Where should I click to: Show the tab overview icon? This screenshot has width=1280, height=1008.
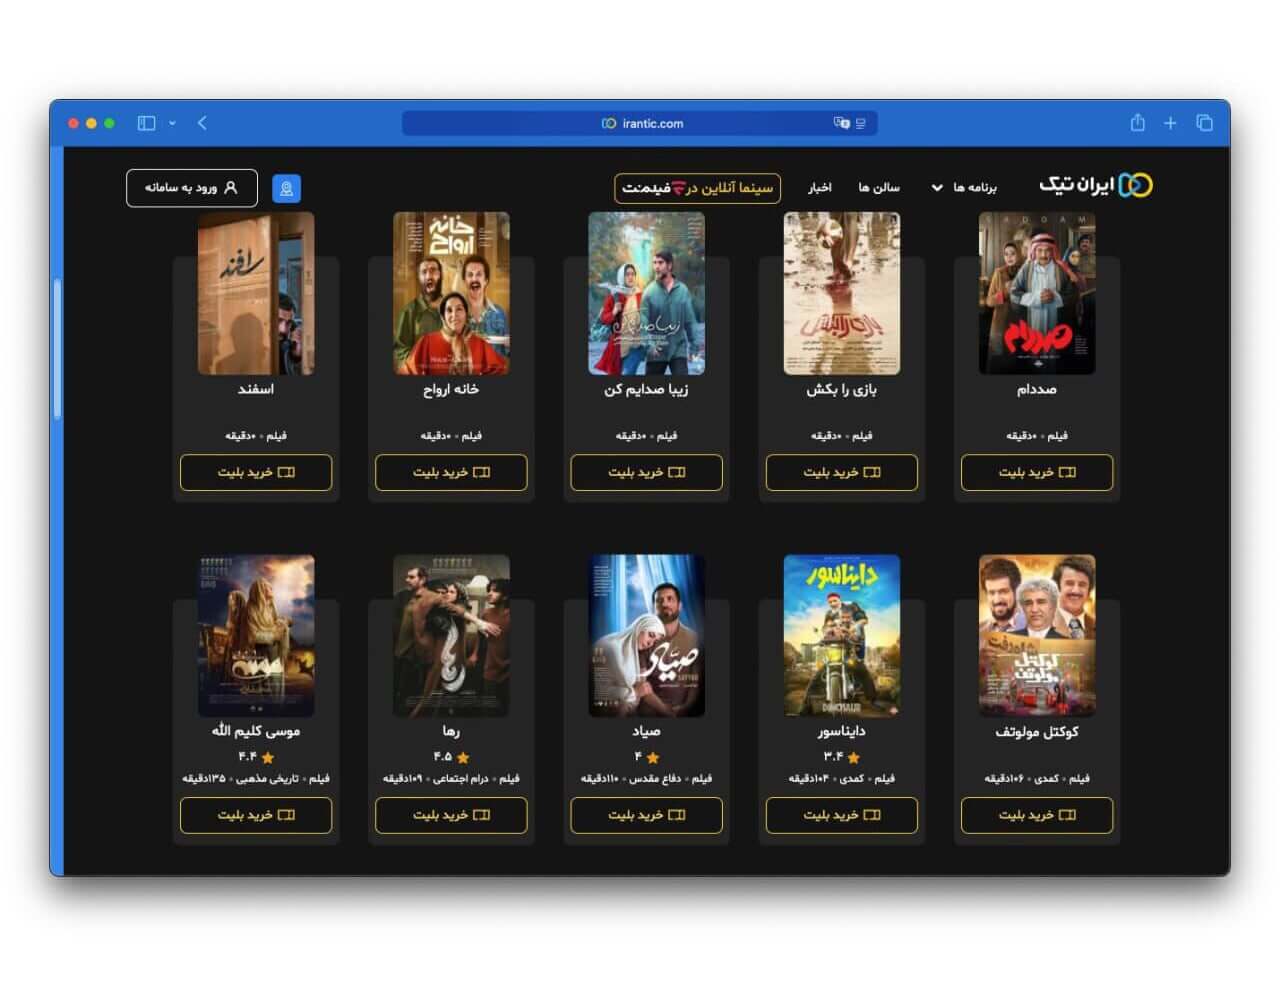click(1204, 123)
